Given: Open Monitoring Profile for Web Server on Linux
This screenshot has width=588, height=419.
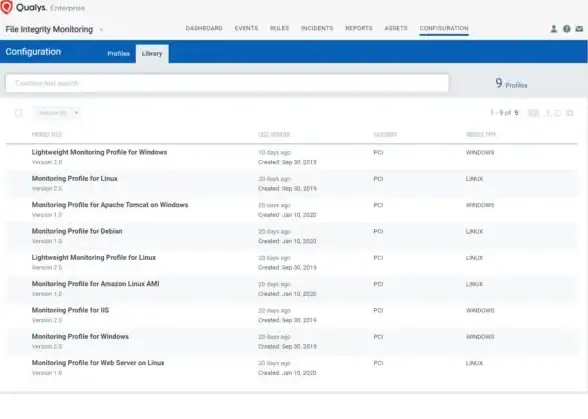Looking at the screenshot, I should pyautogui.click(x=98, y=362).
